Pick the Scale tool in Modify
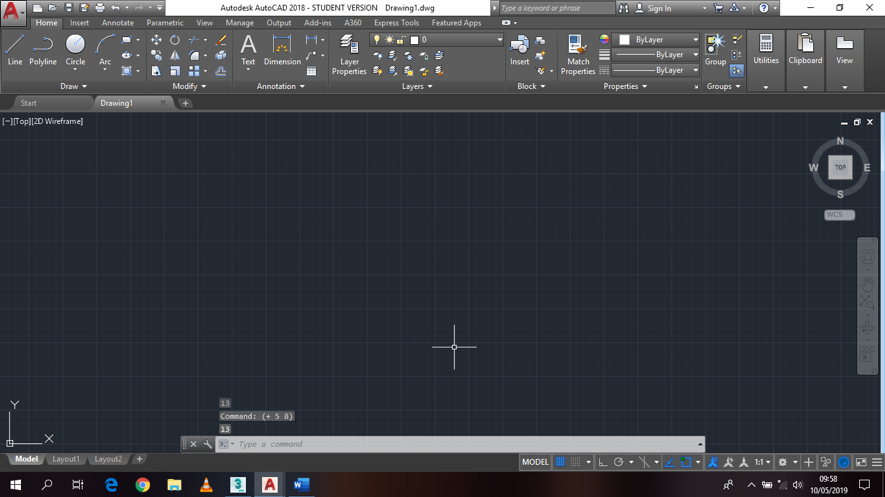Image resolution: width=885 pixels, height=497 pixels. [175, 71]
